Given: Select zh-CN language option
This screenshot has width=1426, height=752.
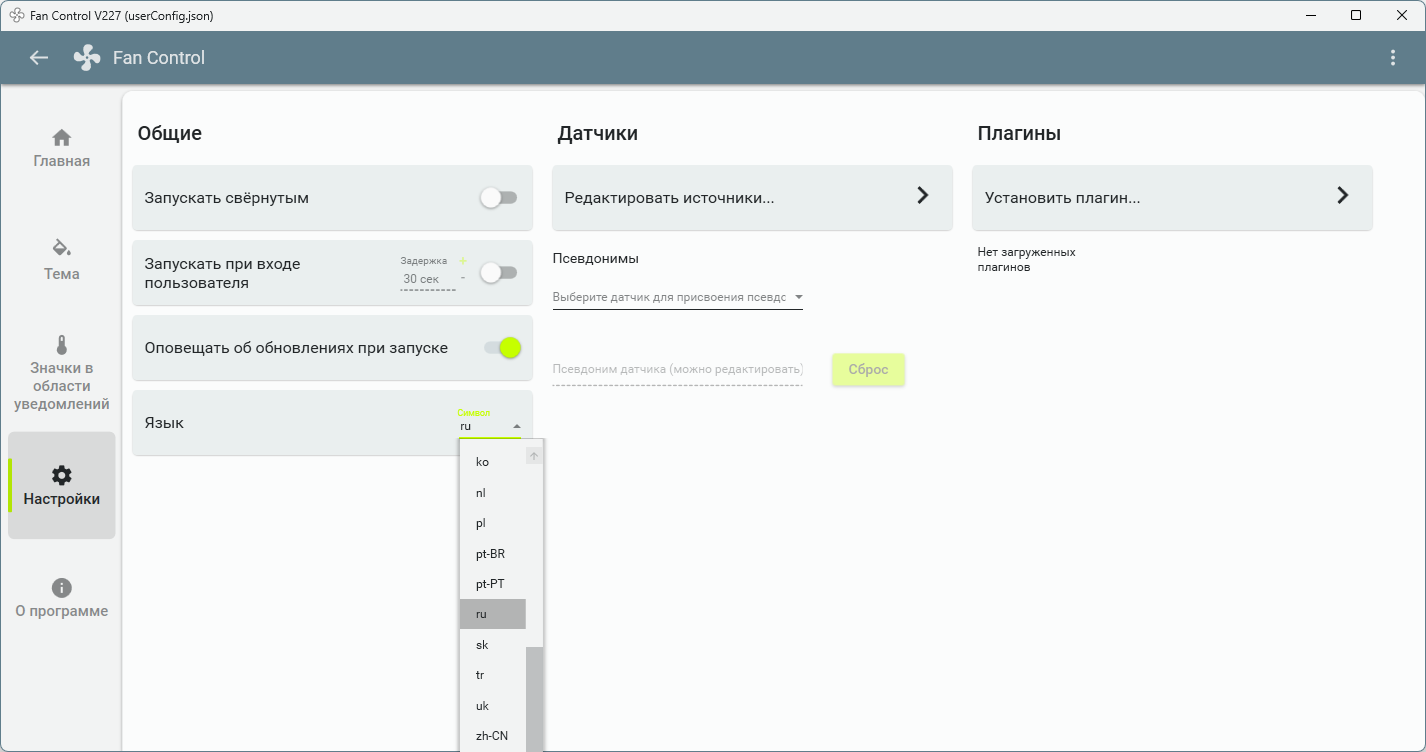Looking at the screenshot, I should [493, 736].
